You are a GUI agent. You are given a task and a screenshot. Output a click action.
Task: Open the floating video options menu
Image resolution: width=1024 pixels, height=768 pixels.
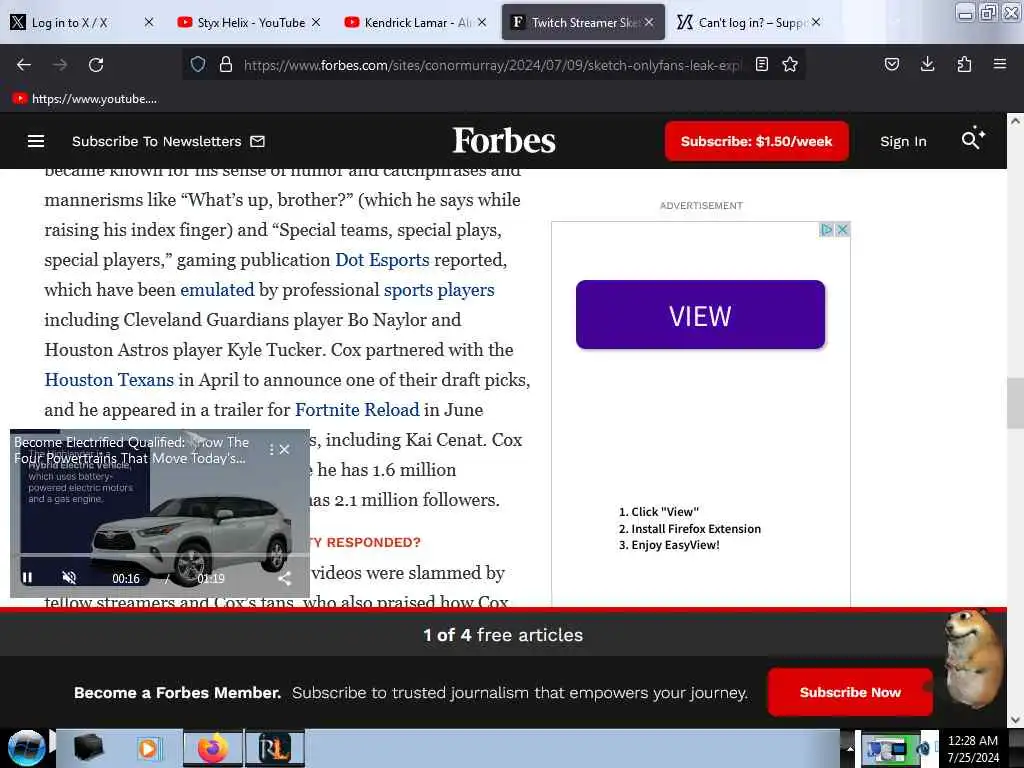[271, 449]
